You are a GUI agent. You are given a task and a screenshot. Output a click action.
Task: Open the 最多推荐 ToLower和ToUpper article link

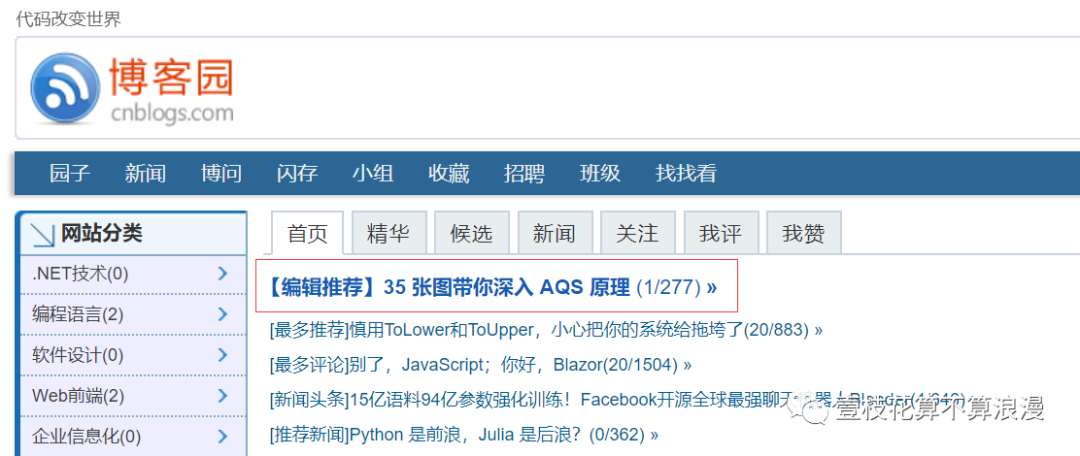point(546,330)
